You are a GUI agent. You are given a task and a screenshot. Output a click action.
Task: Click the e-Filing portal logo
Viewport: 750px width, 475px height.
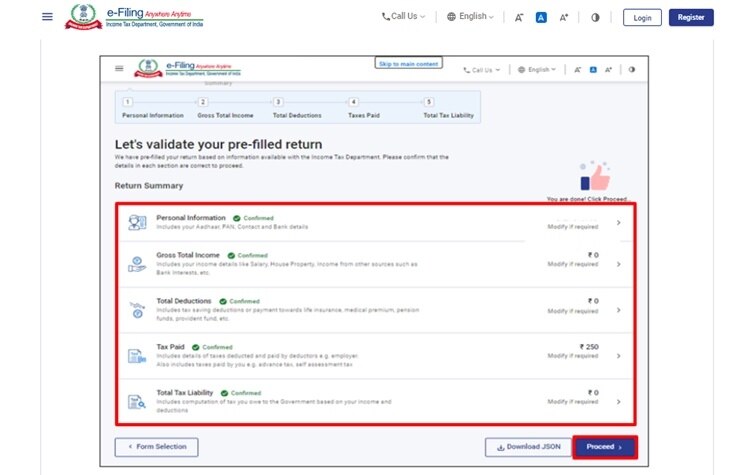coord(135,17)
